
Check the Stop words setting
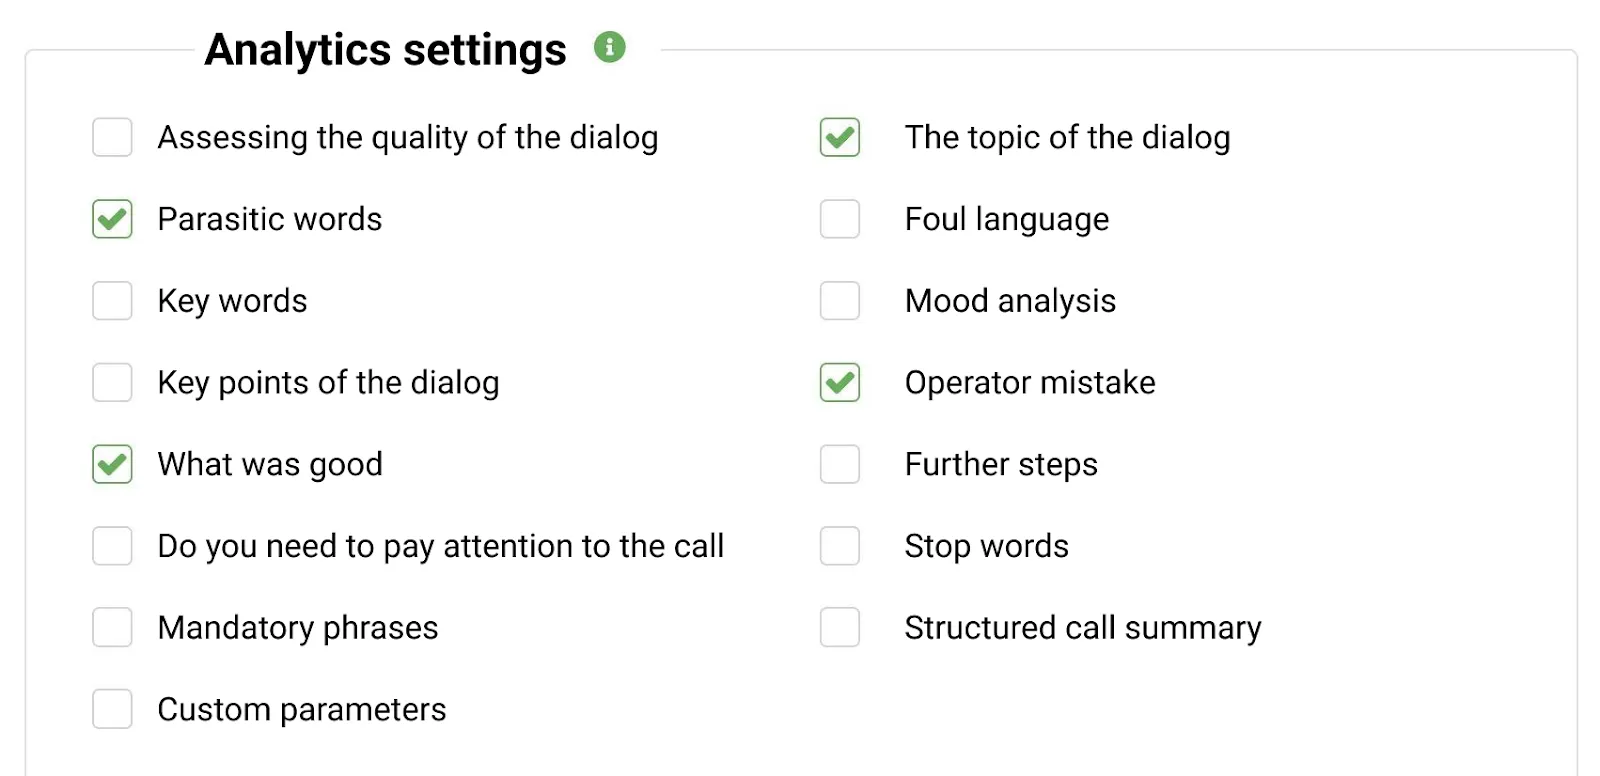pos(840,546)
